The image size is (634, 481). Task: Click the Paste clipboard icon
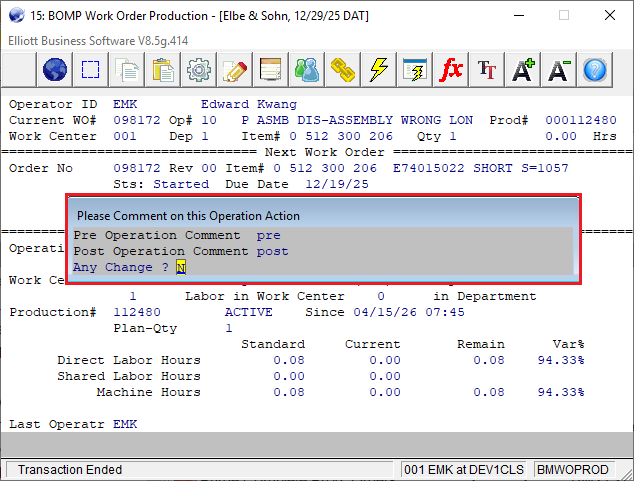click(163, 70)
